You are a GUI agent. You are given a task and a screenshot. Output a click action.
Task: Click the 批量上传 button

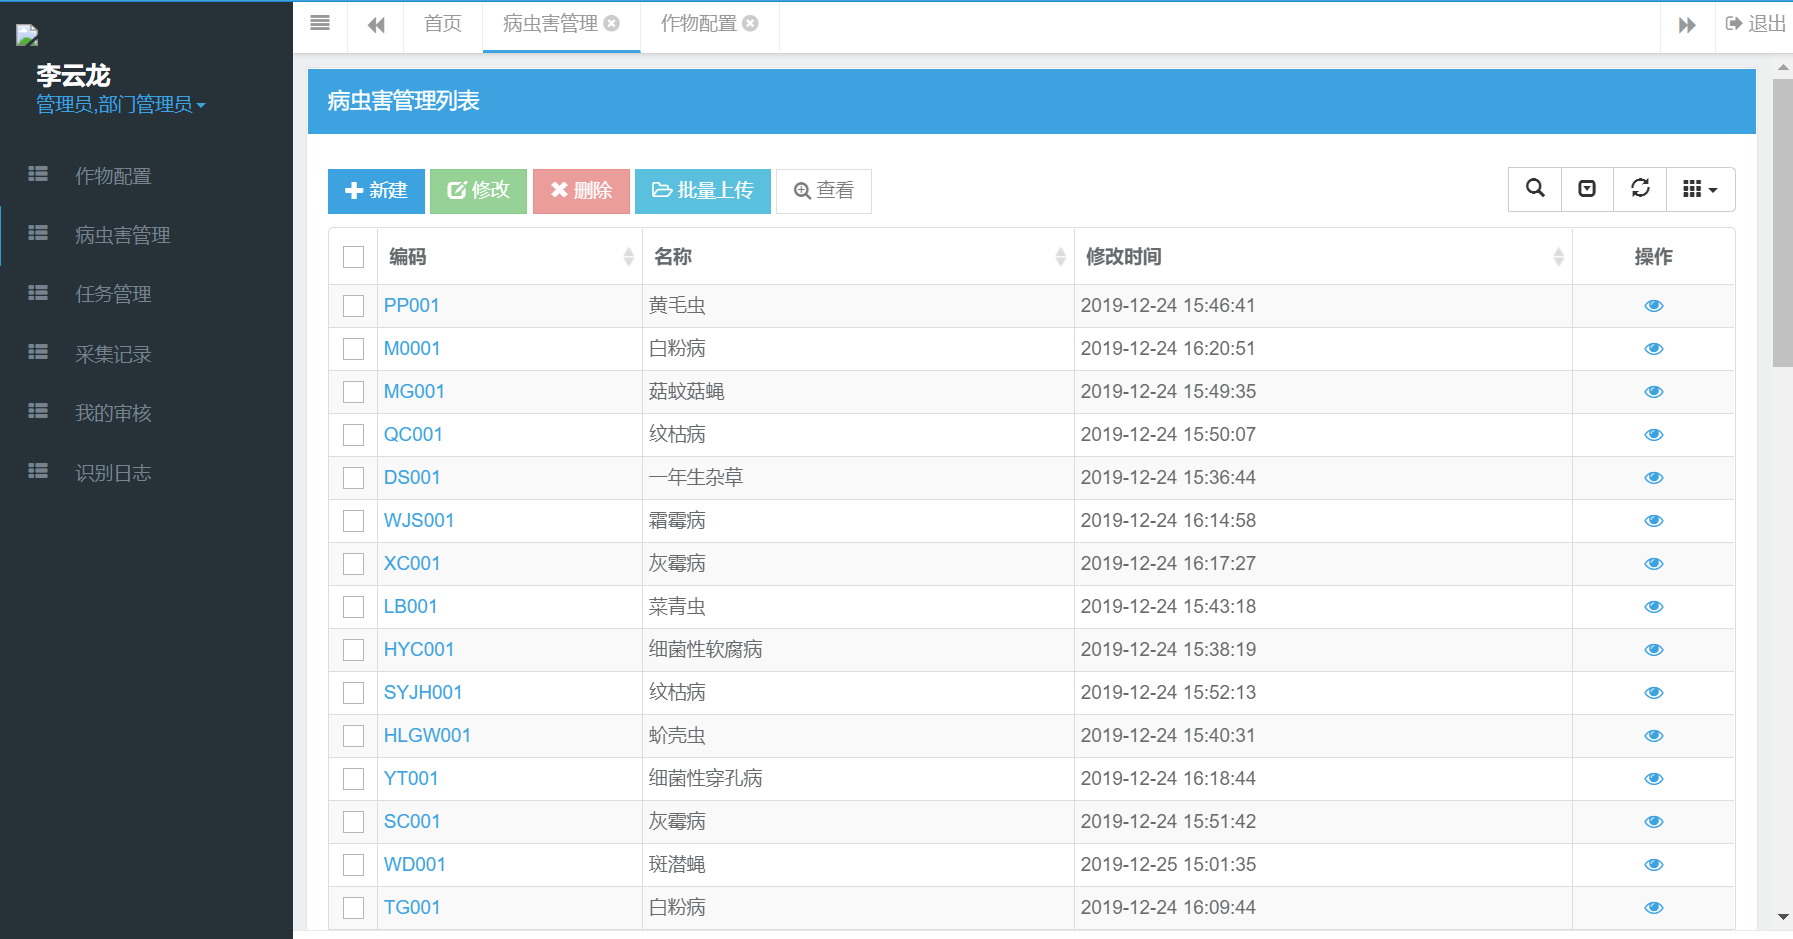[703, 191]
